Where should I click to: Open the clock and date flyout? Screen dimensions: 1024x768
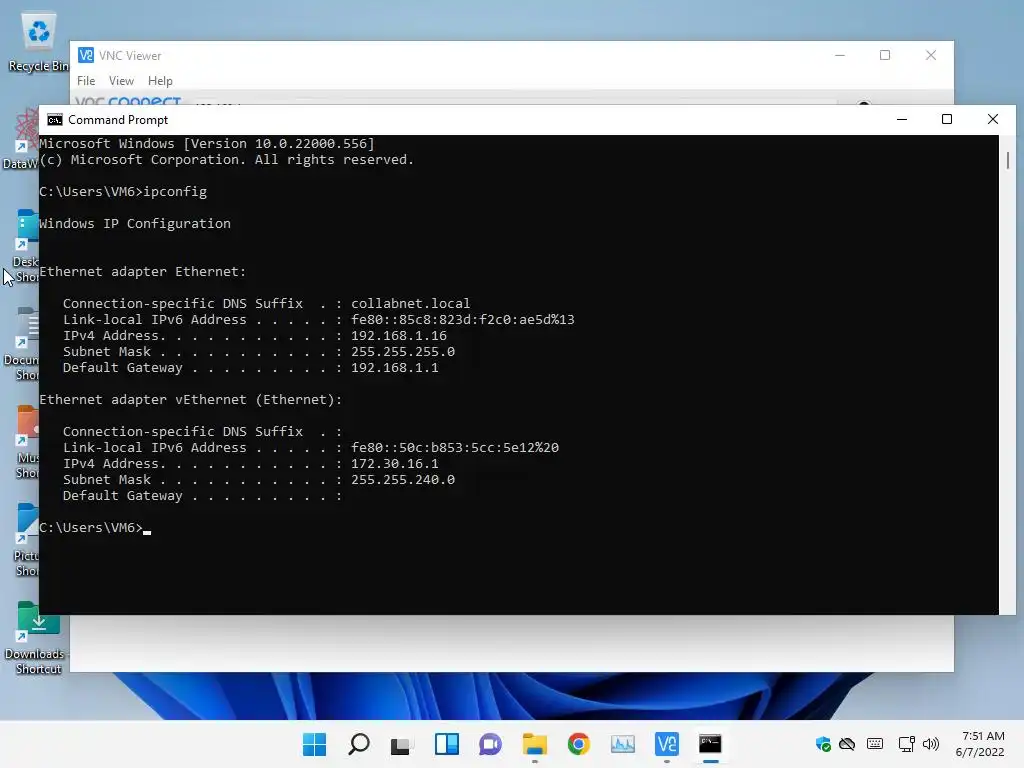click(x=980, y=744)
